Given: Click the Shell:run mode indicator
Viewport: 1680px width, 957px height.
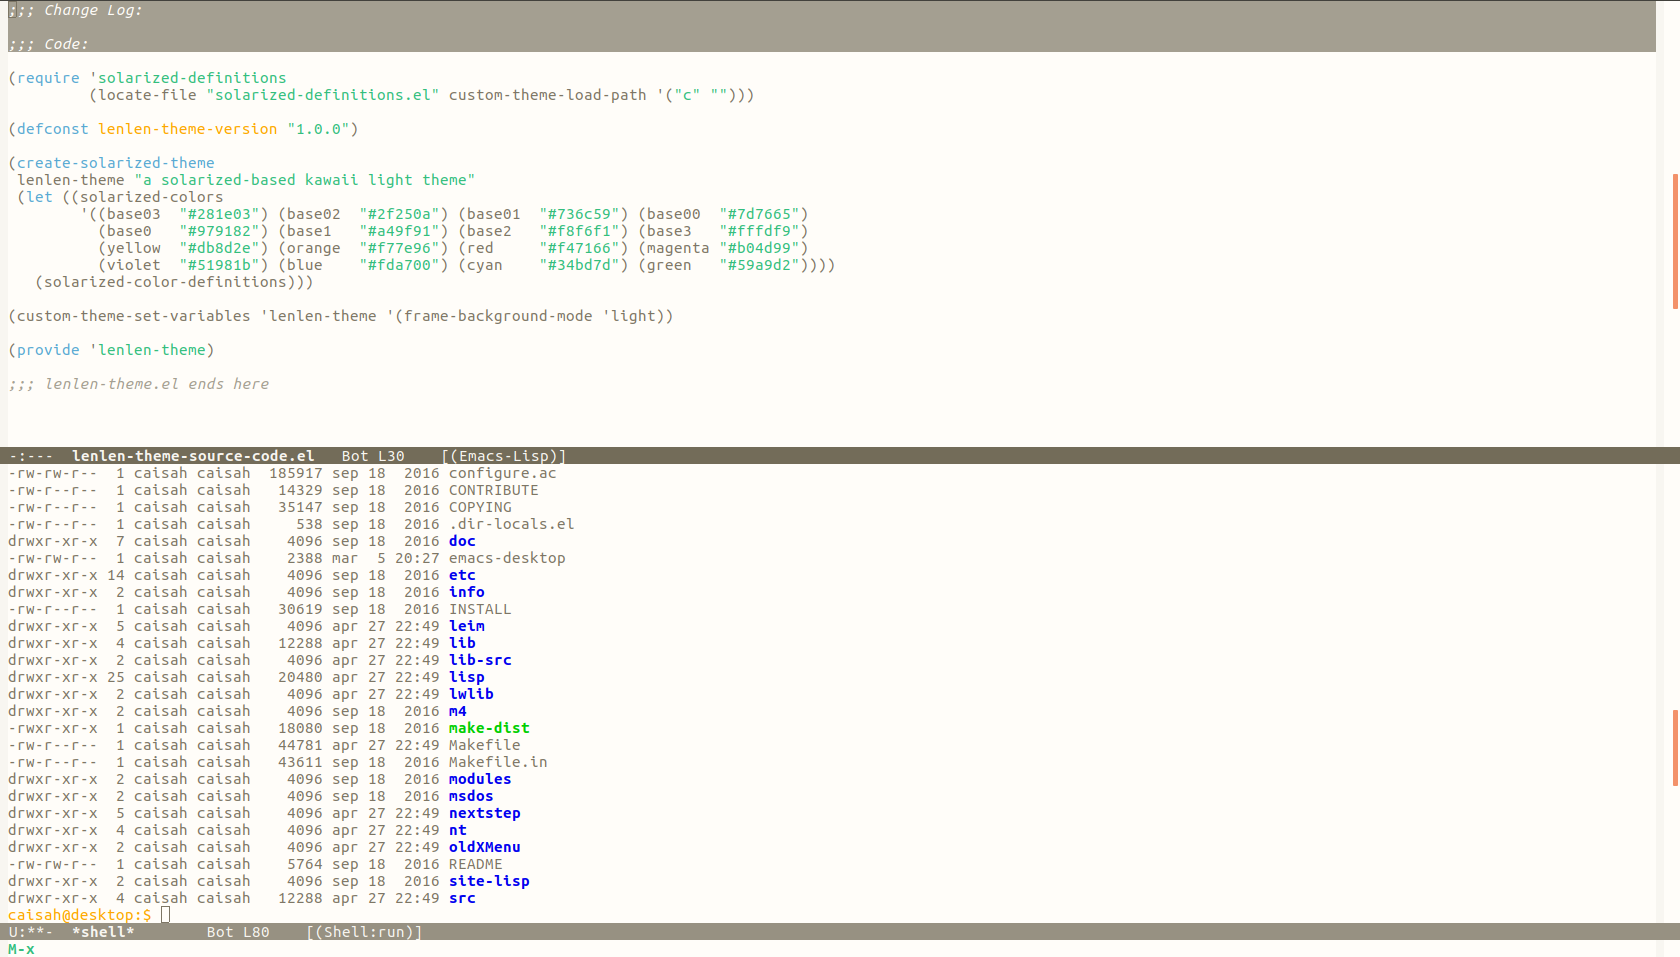Looking at the screenshot, I should point(364,932).
